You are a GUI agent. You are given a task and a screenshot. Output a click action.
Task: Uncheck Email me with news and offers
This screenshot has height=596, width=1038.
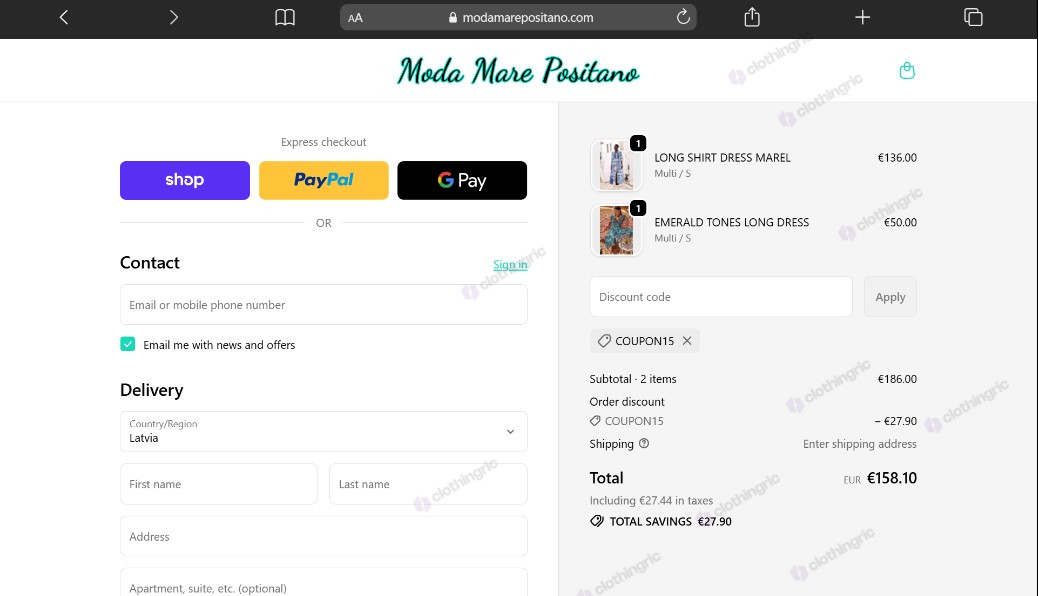click(x=128, y=344)
